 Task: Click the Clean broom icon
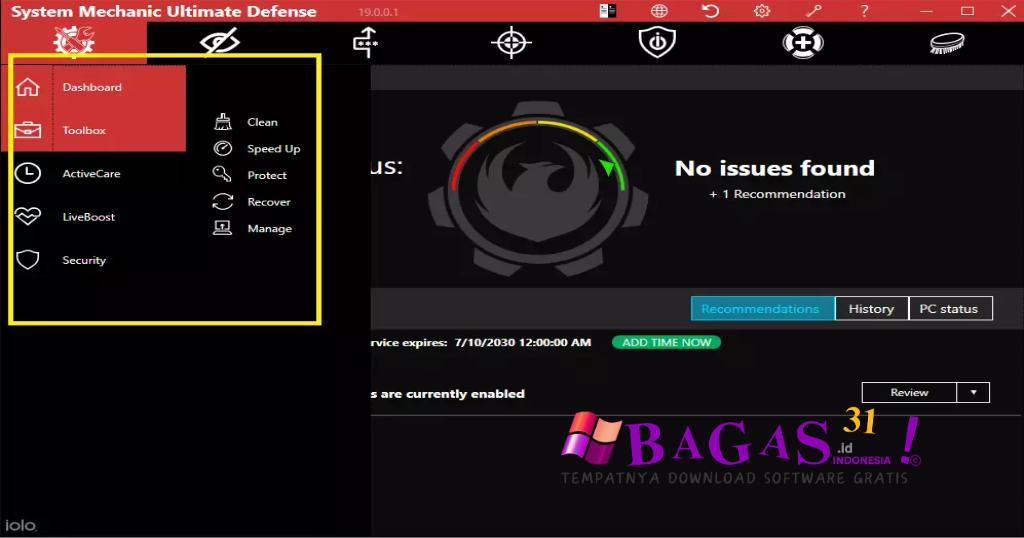[x=223, y=121]
